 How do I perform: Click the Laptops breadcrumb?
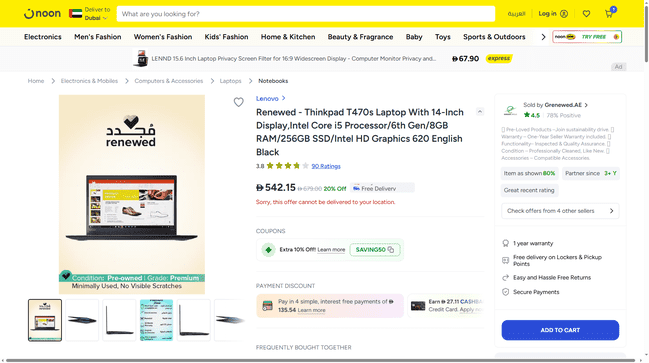click(230, 81)
